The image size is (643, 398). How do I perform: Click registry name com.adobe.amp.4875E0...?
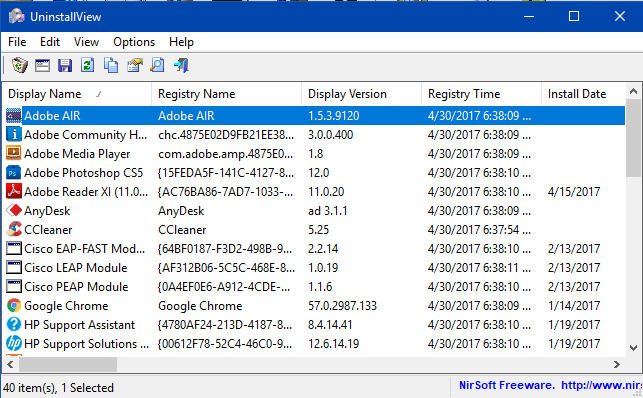(x=226, y=154)
